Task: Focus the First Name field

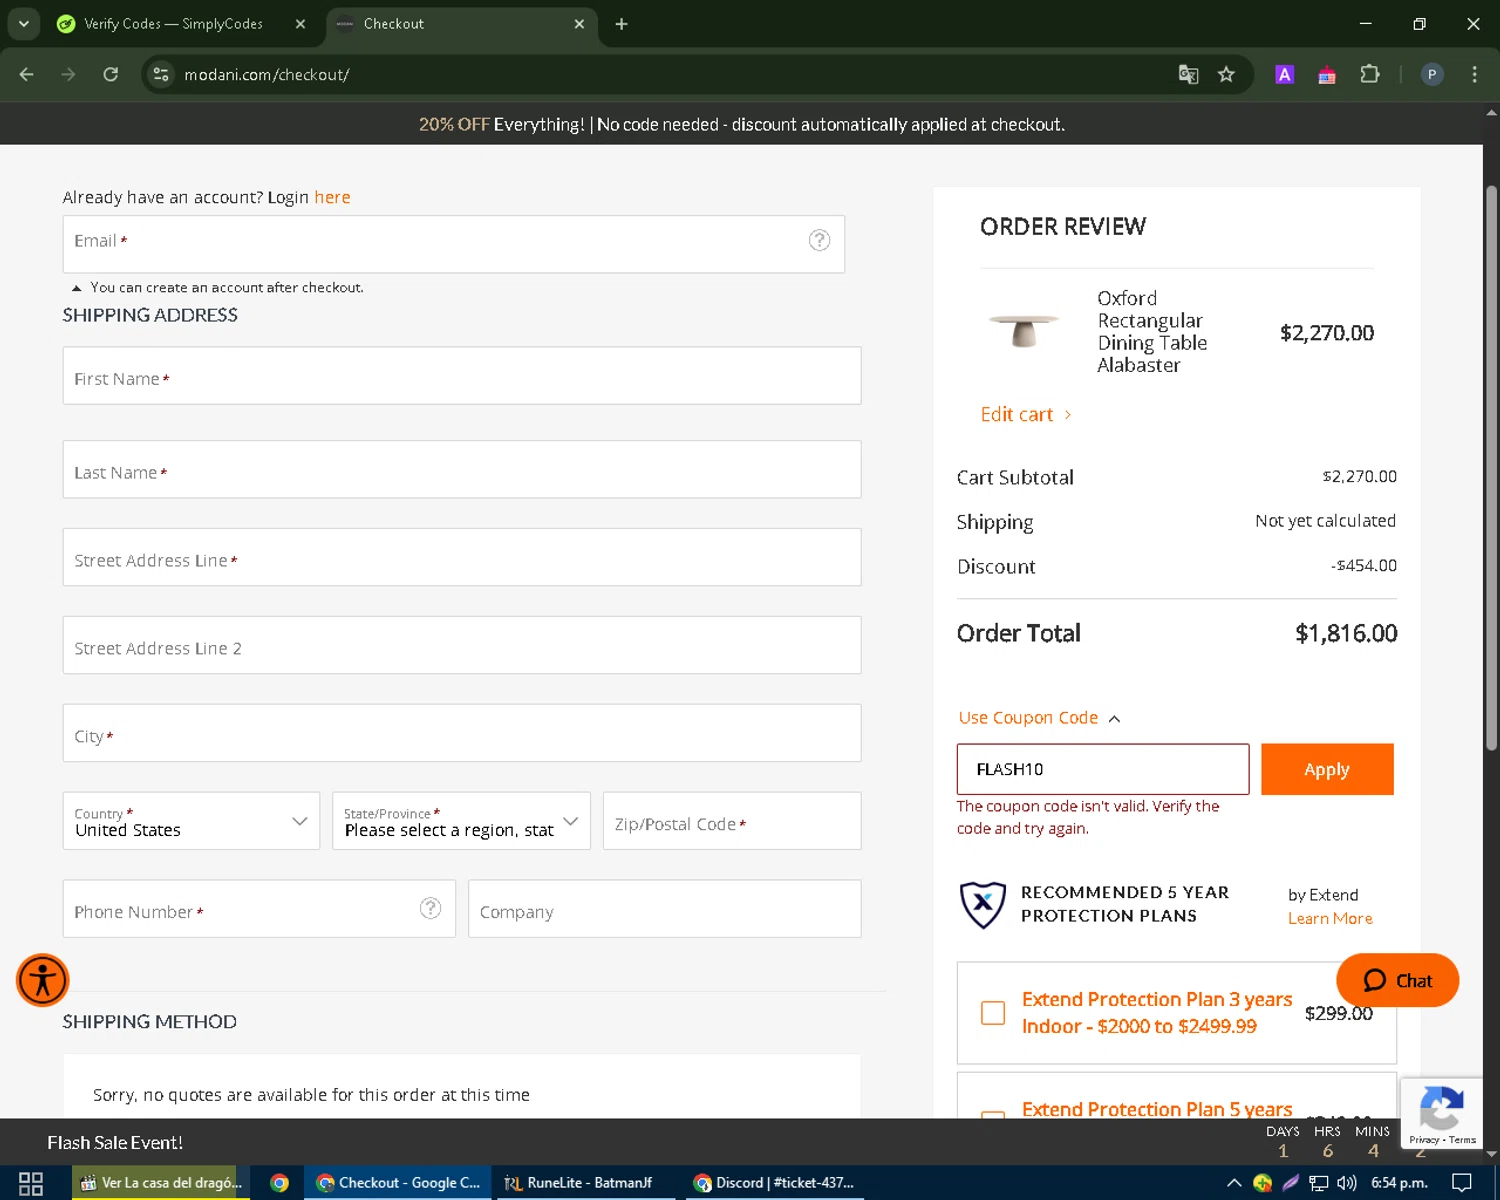Action: pyautogui.click(x=462, y=376)
